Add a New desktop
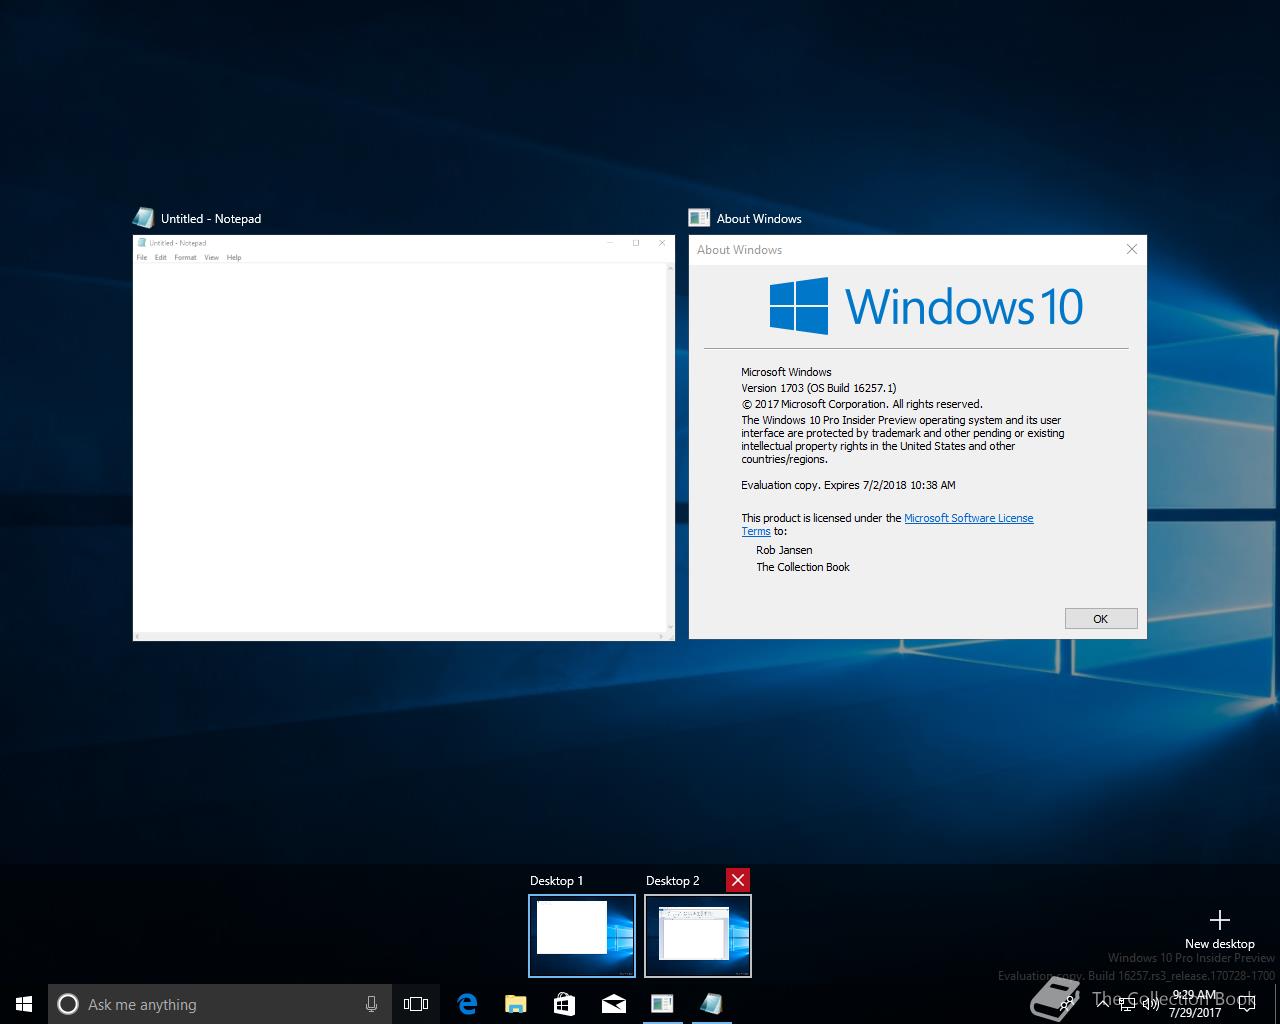This screenshot has width=1280, height=1024. (1219, 929)
